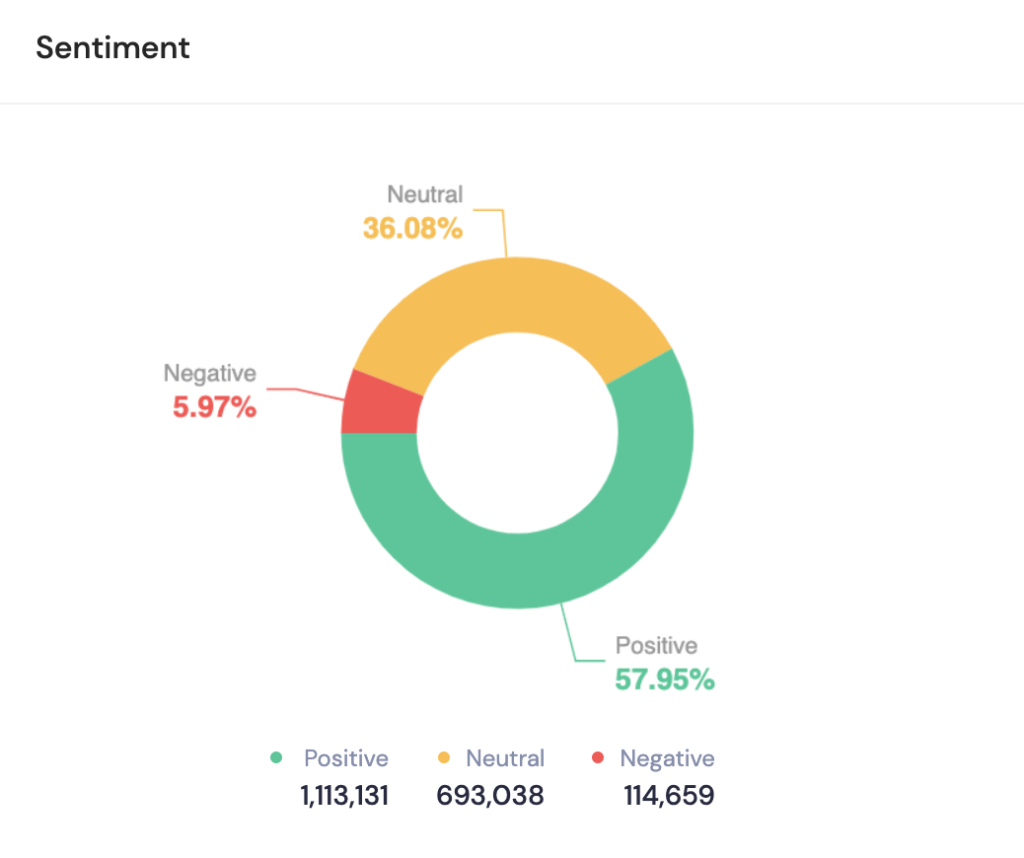Toggle the Positive series legend label
Screen dimensions: 1024x858
tap(346, 758)
